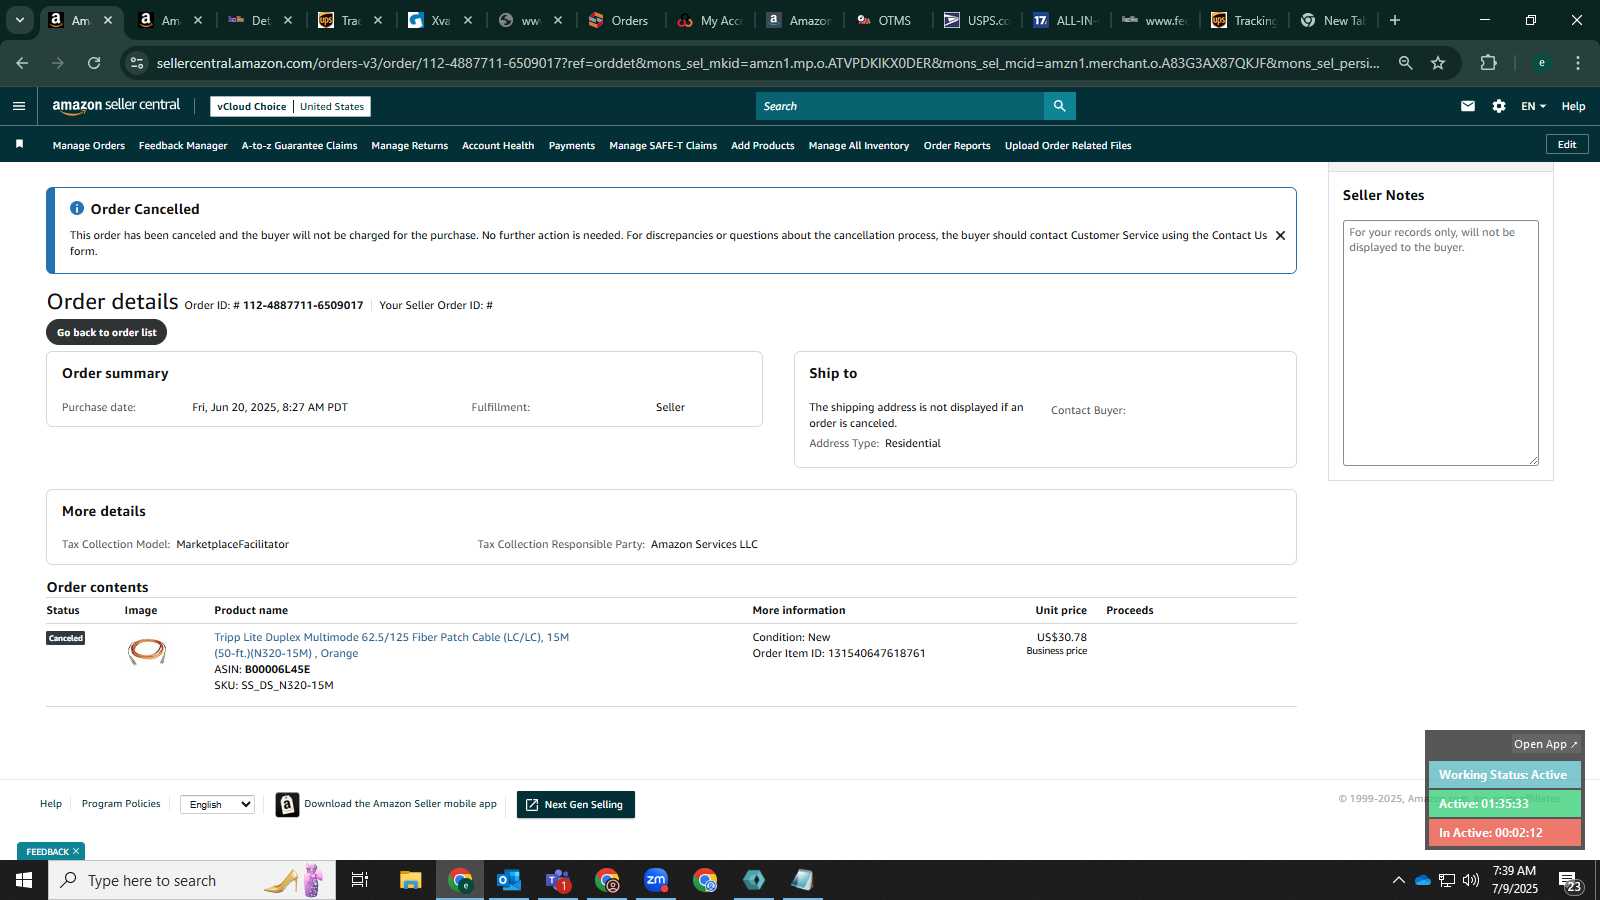This screenshot has height=900, width=1600.
Task: Click the Canceled status badge
Action: pos(66,638)
